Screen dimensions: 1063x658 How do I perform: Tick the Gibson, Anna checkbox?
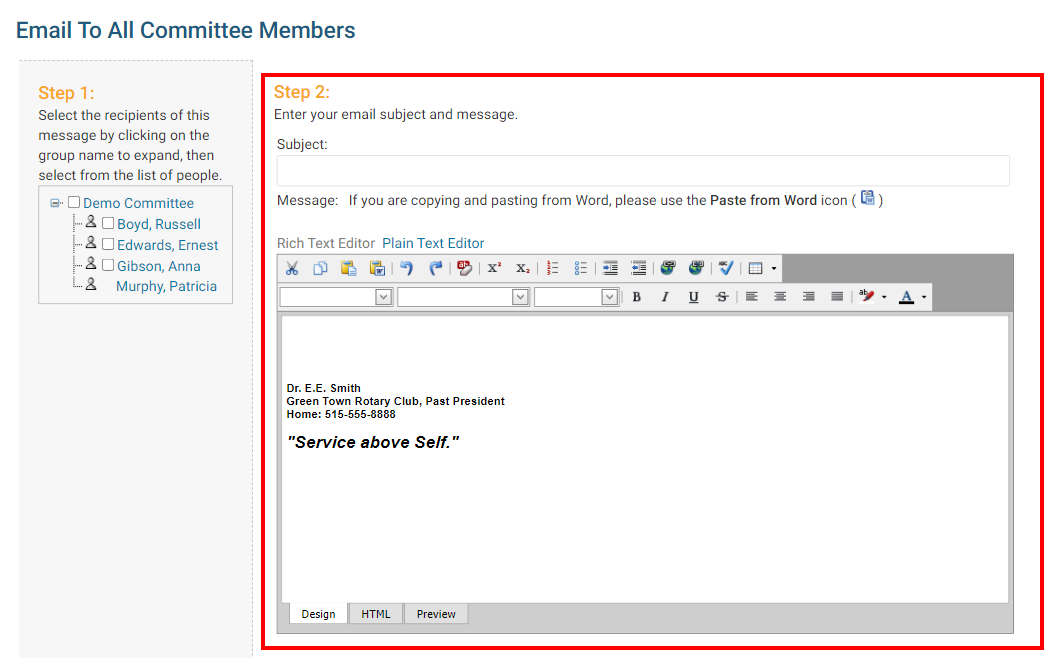pyautogui.click(x=108, y=266)
